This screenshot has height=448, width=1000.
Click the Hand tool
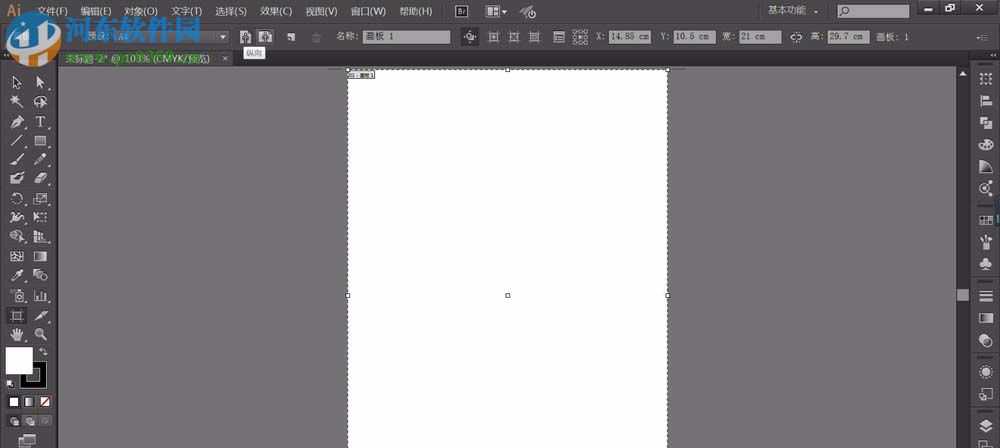(x=17, y=334)
